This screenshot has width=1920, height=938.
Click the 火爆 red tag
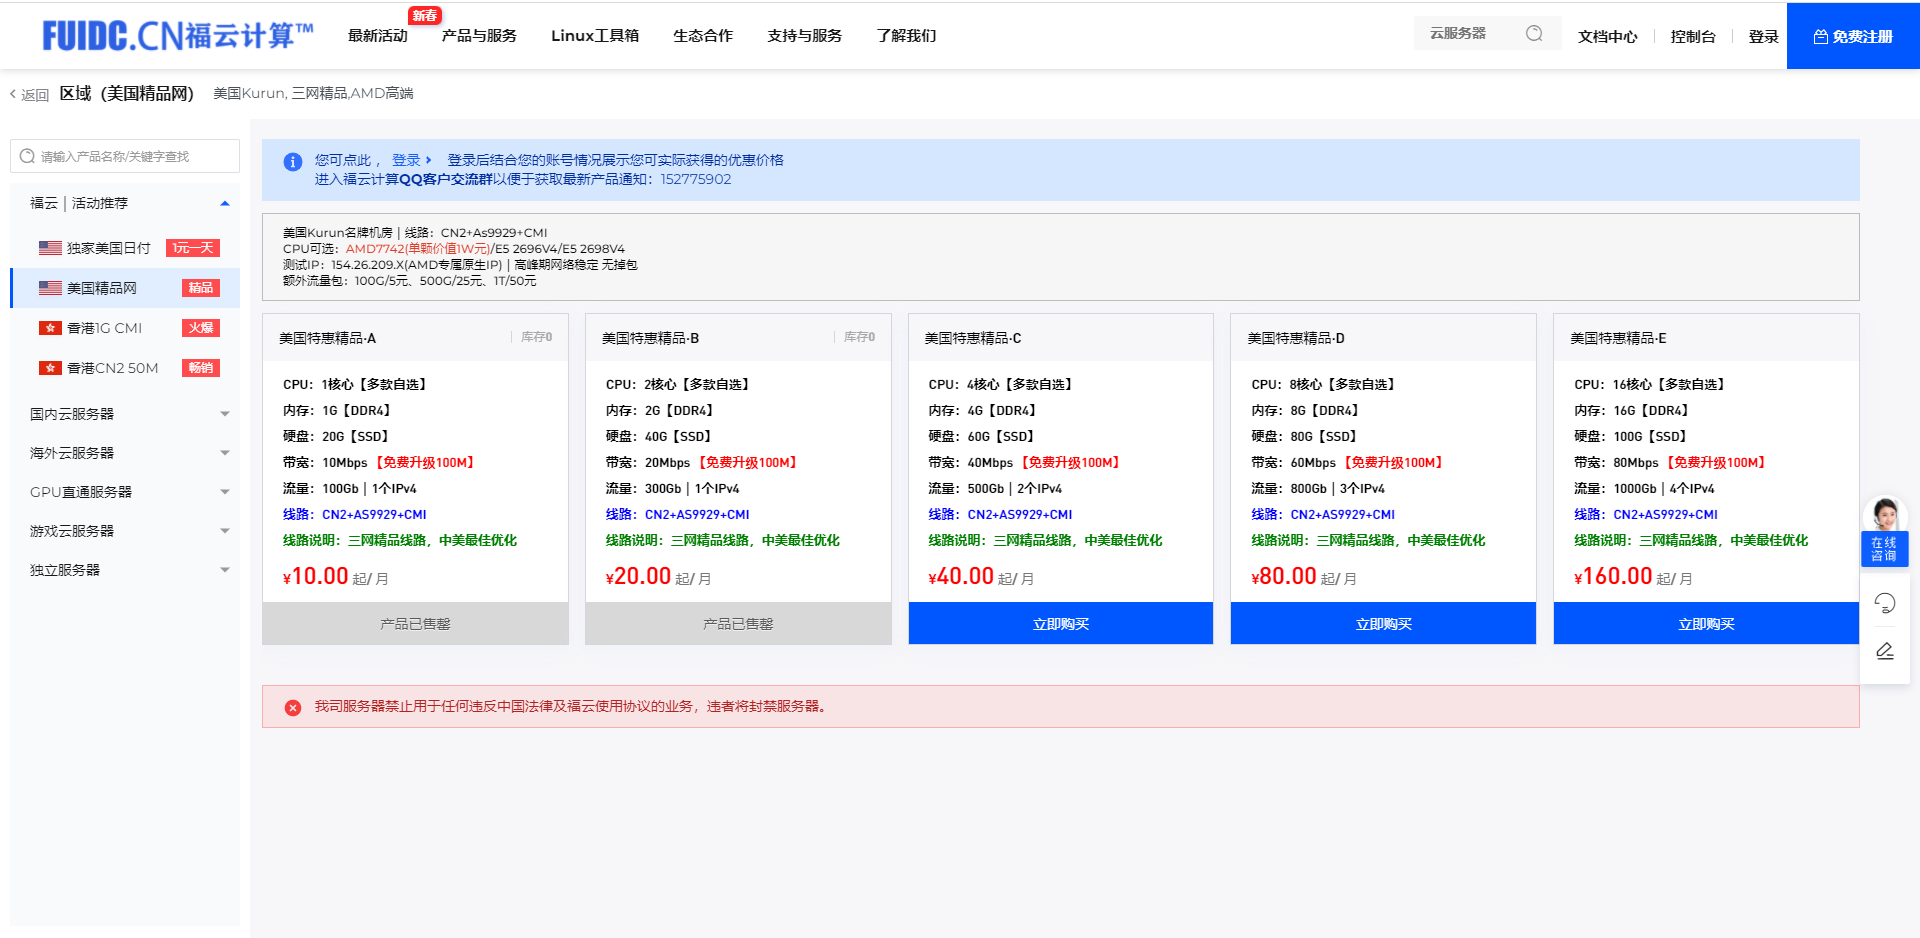(x=201, y=328)
